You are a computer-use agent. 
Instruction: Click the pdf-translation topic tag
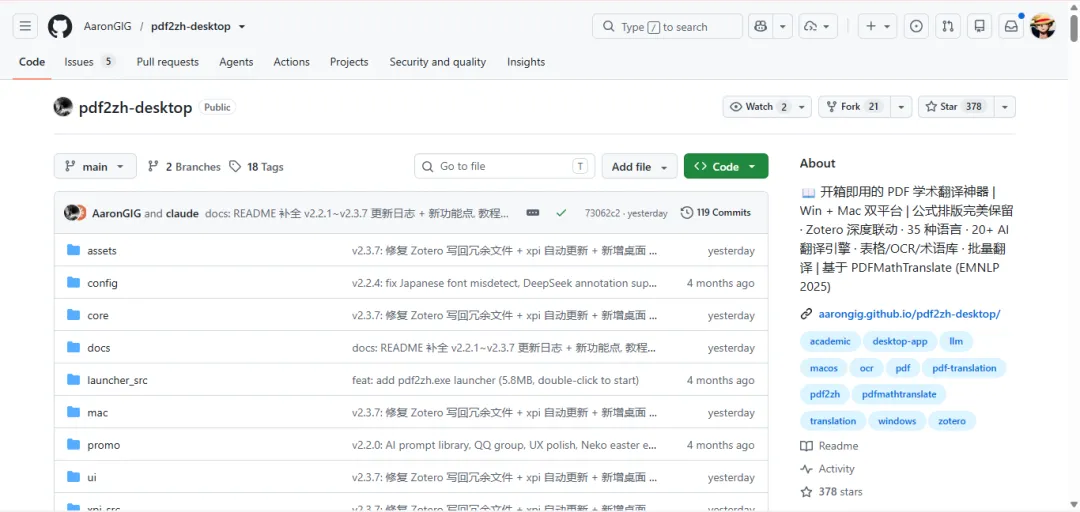coord(964,368)
